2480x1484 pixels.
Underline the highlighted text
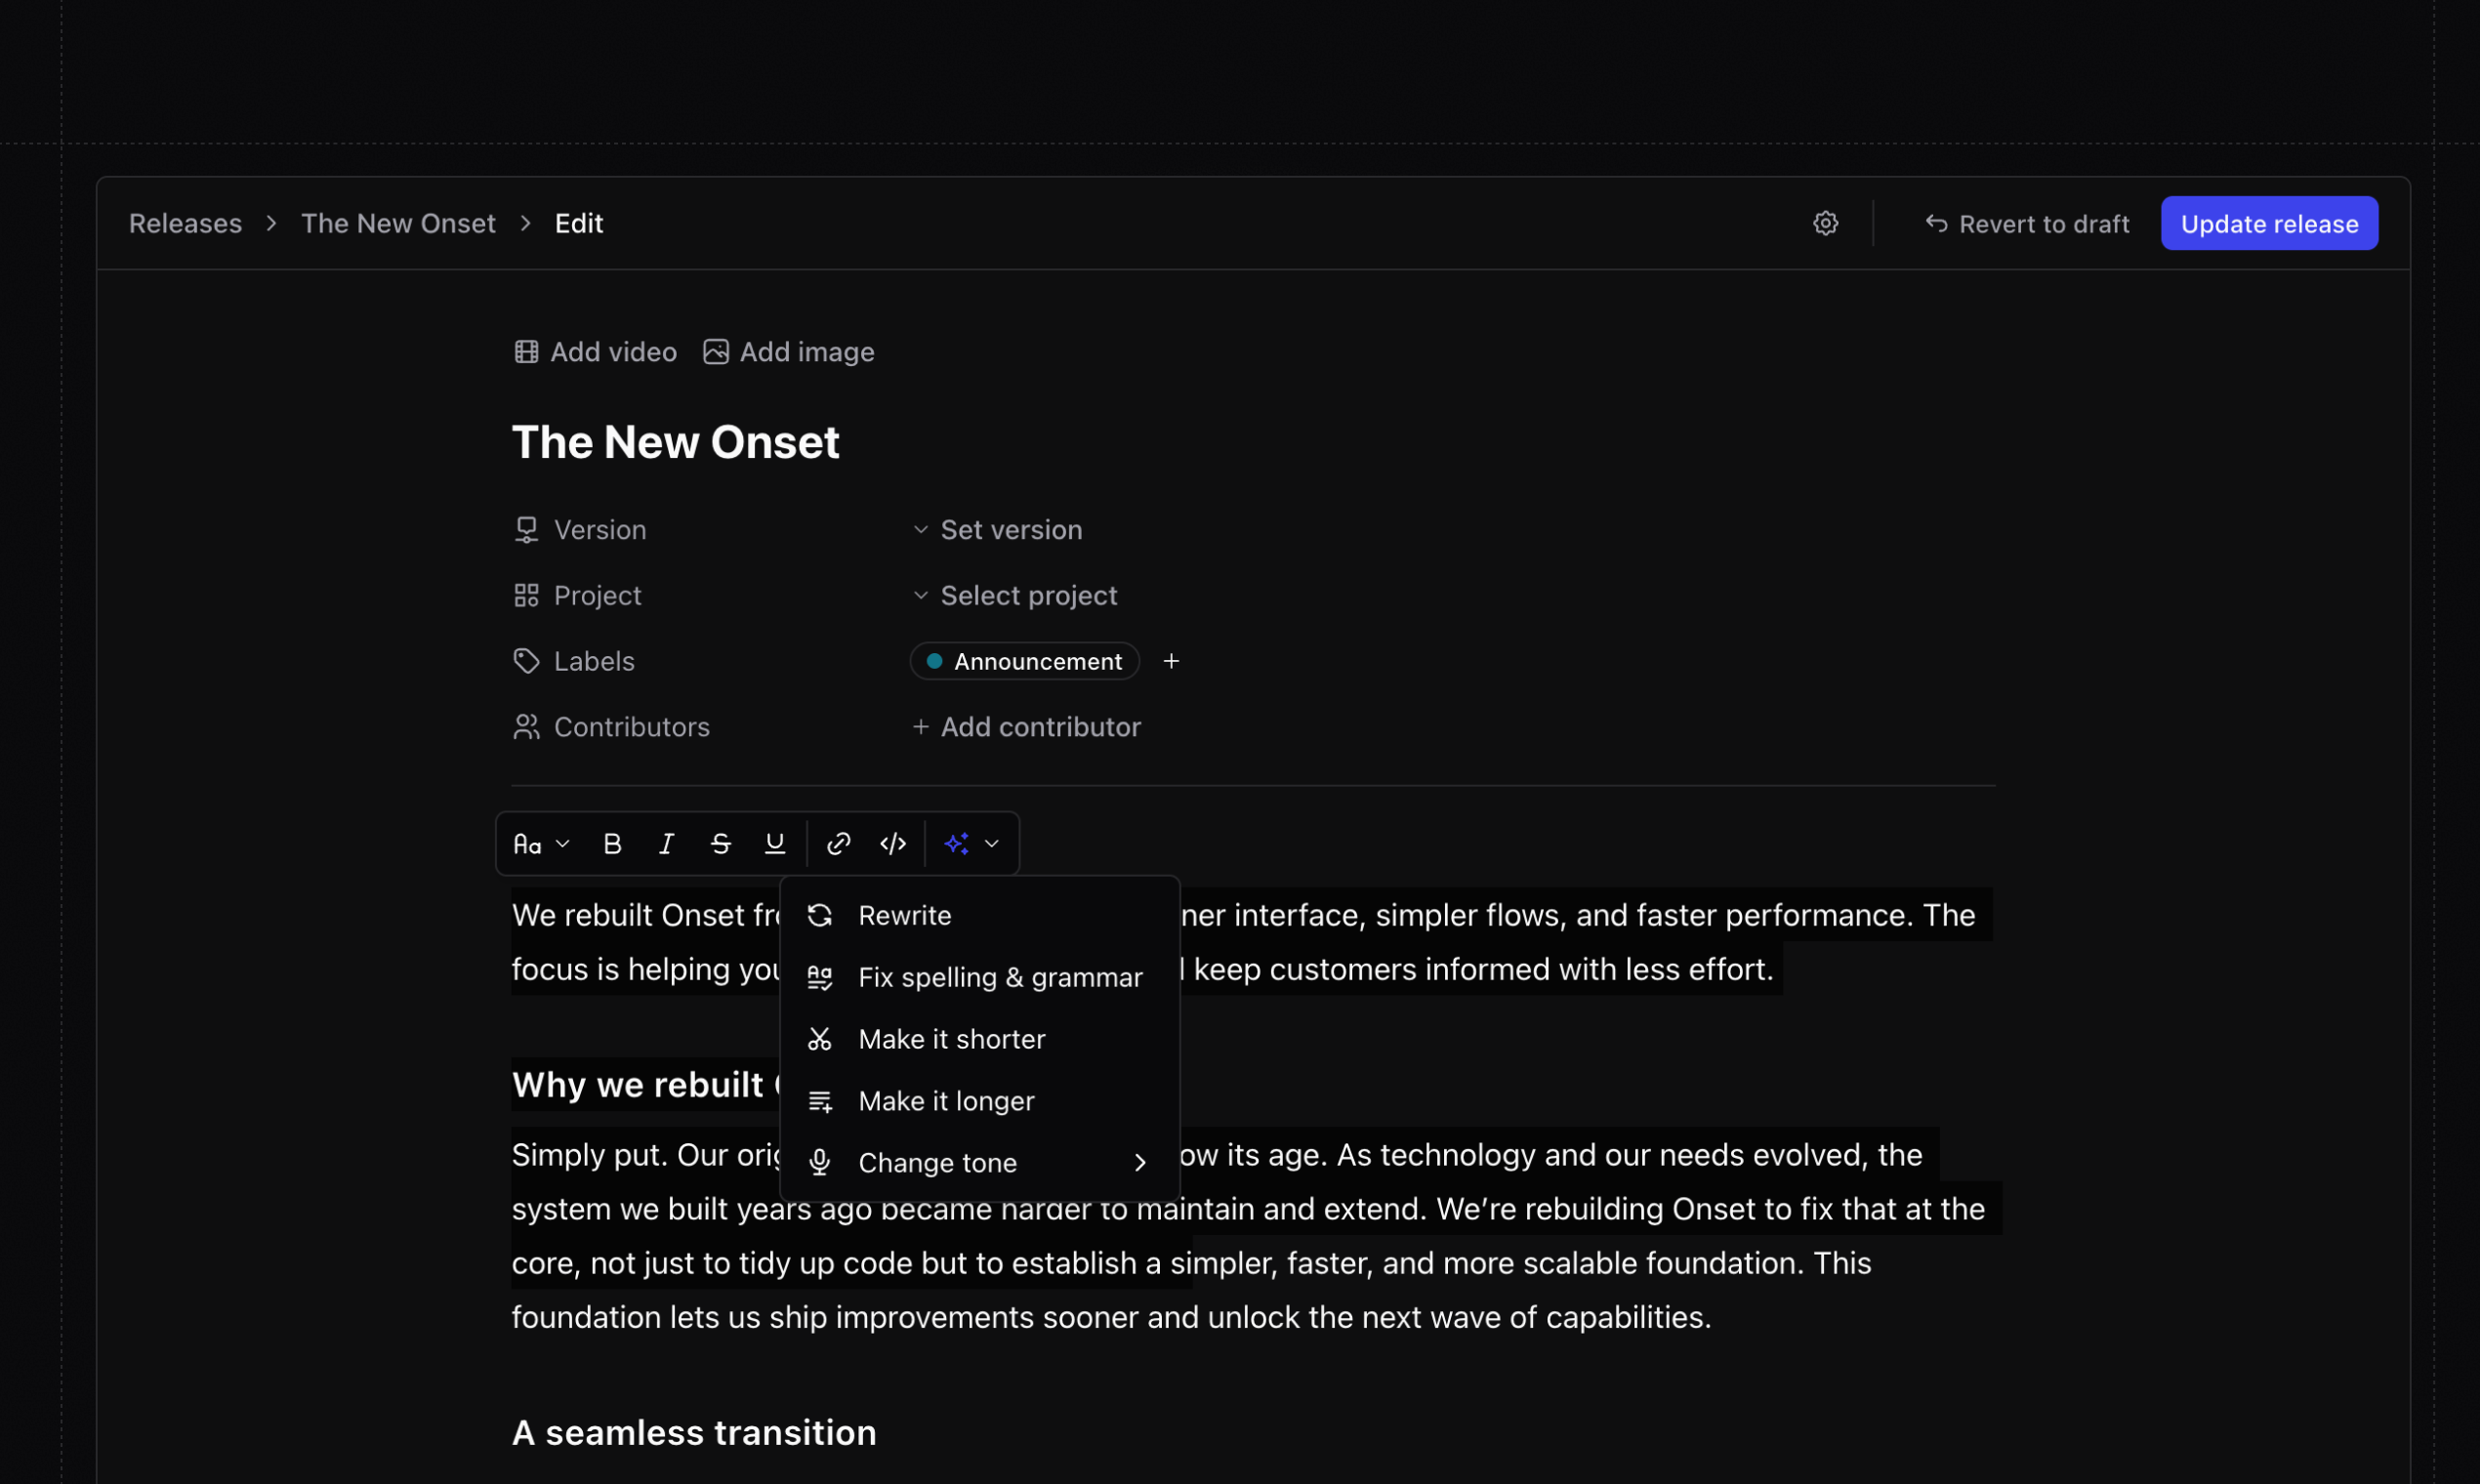pyautogui.click(x=774, y=843)
